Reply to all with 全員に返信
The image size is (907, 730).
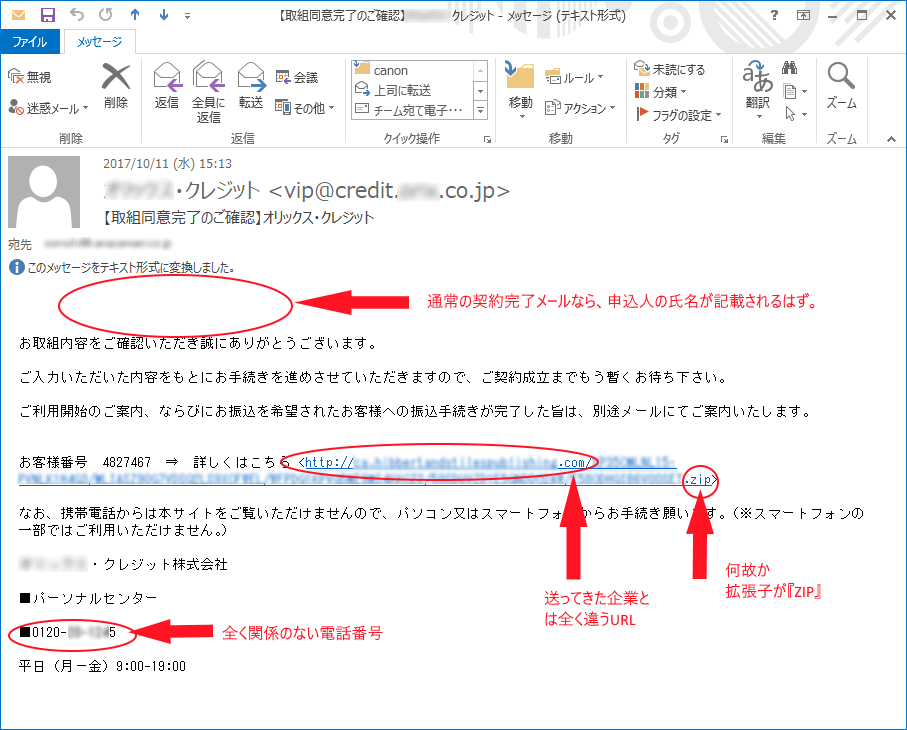click(x=208, y=93)
